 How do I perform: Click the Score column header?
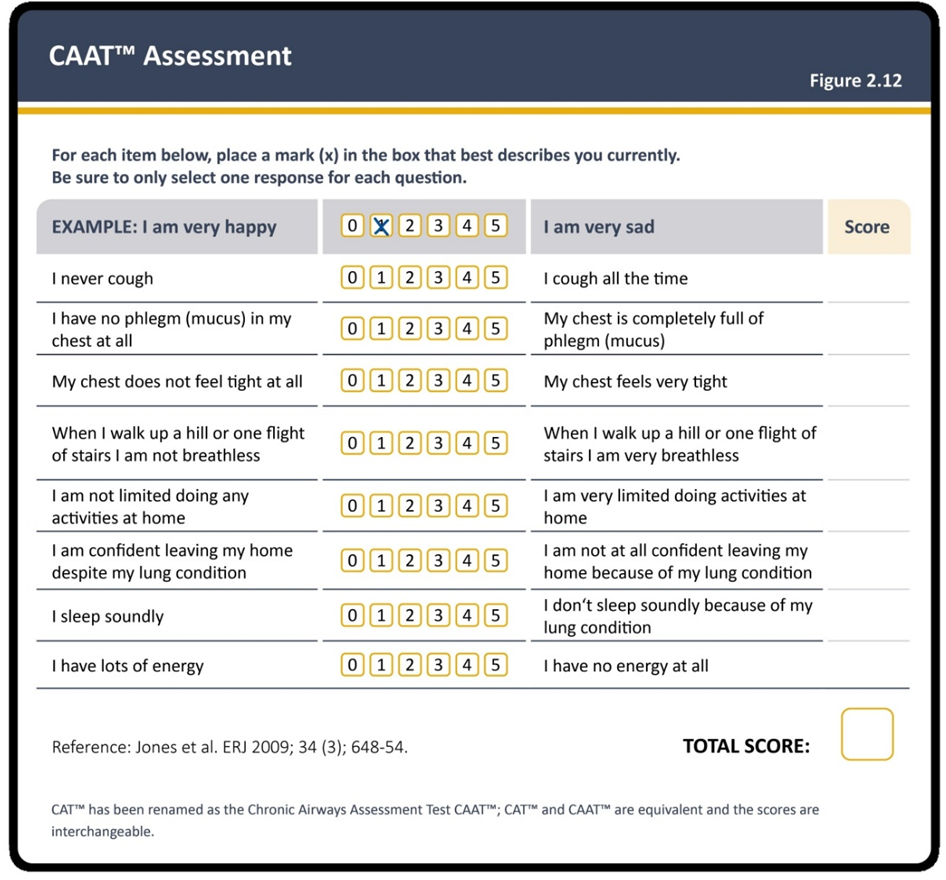[868, 227]
